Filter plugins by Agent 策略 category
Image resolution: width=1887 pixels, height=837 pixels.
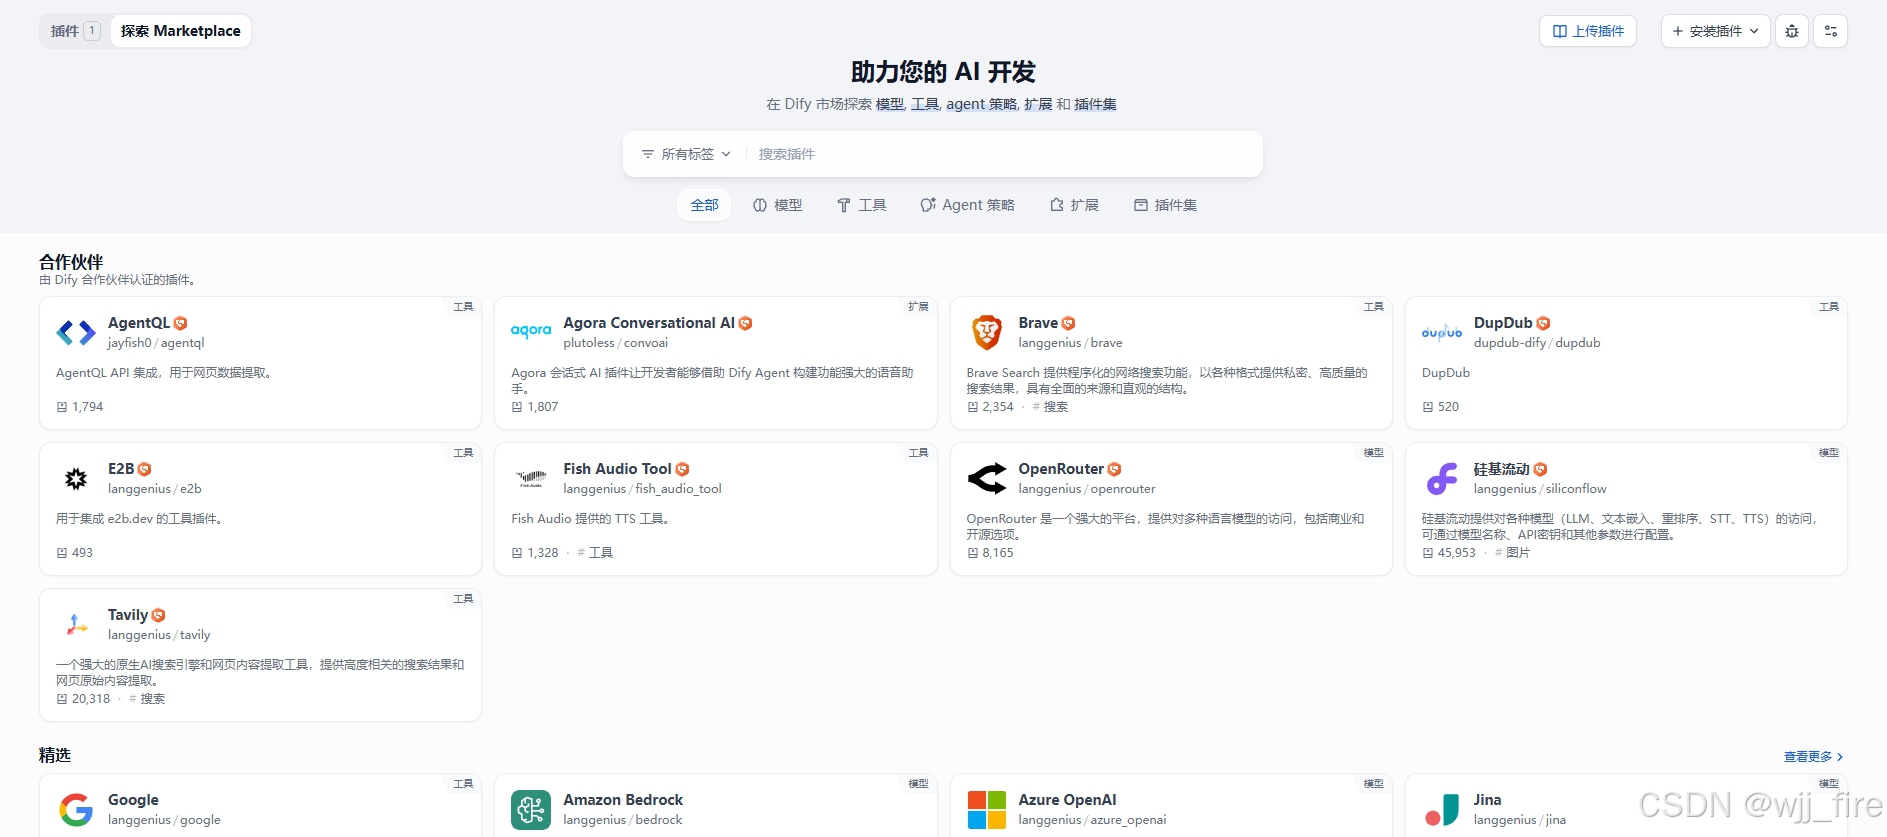[x=967, y=205]
